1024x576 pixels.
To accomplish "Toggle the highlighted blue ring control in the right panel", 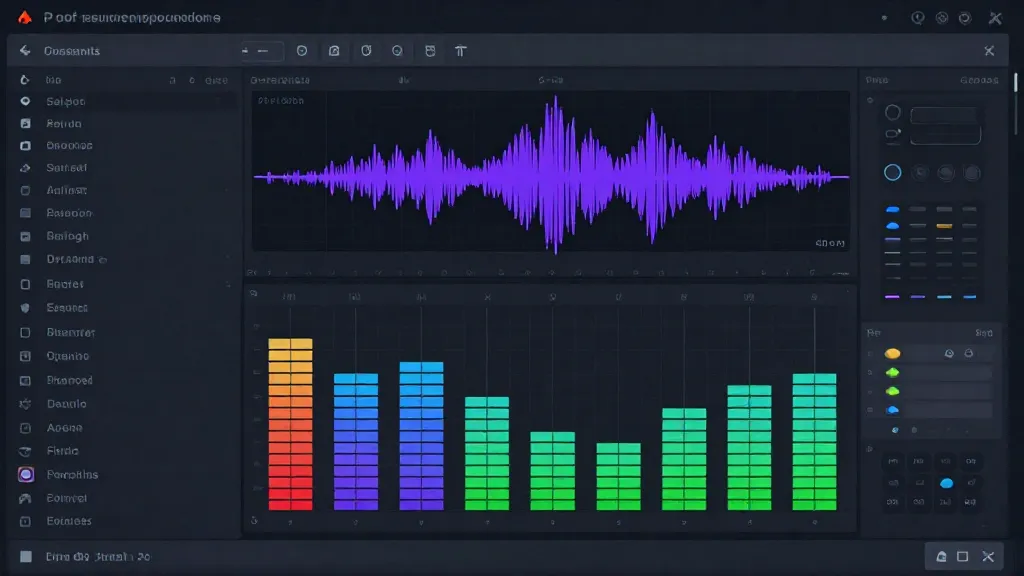I will pyautogui.click(x=892, y=171).
